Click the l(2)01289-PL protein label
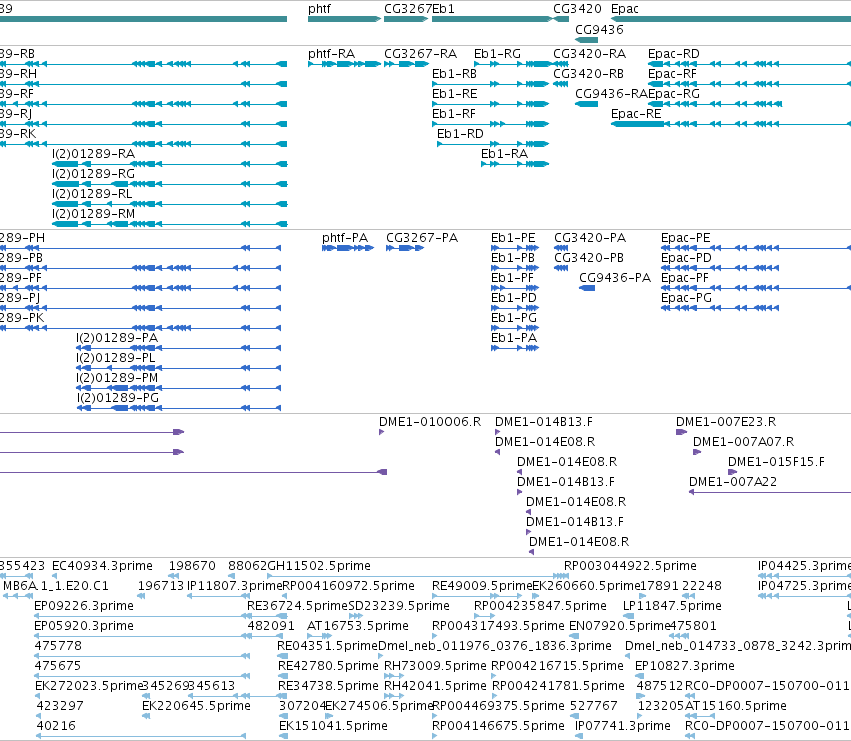 [116, 358]
